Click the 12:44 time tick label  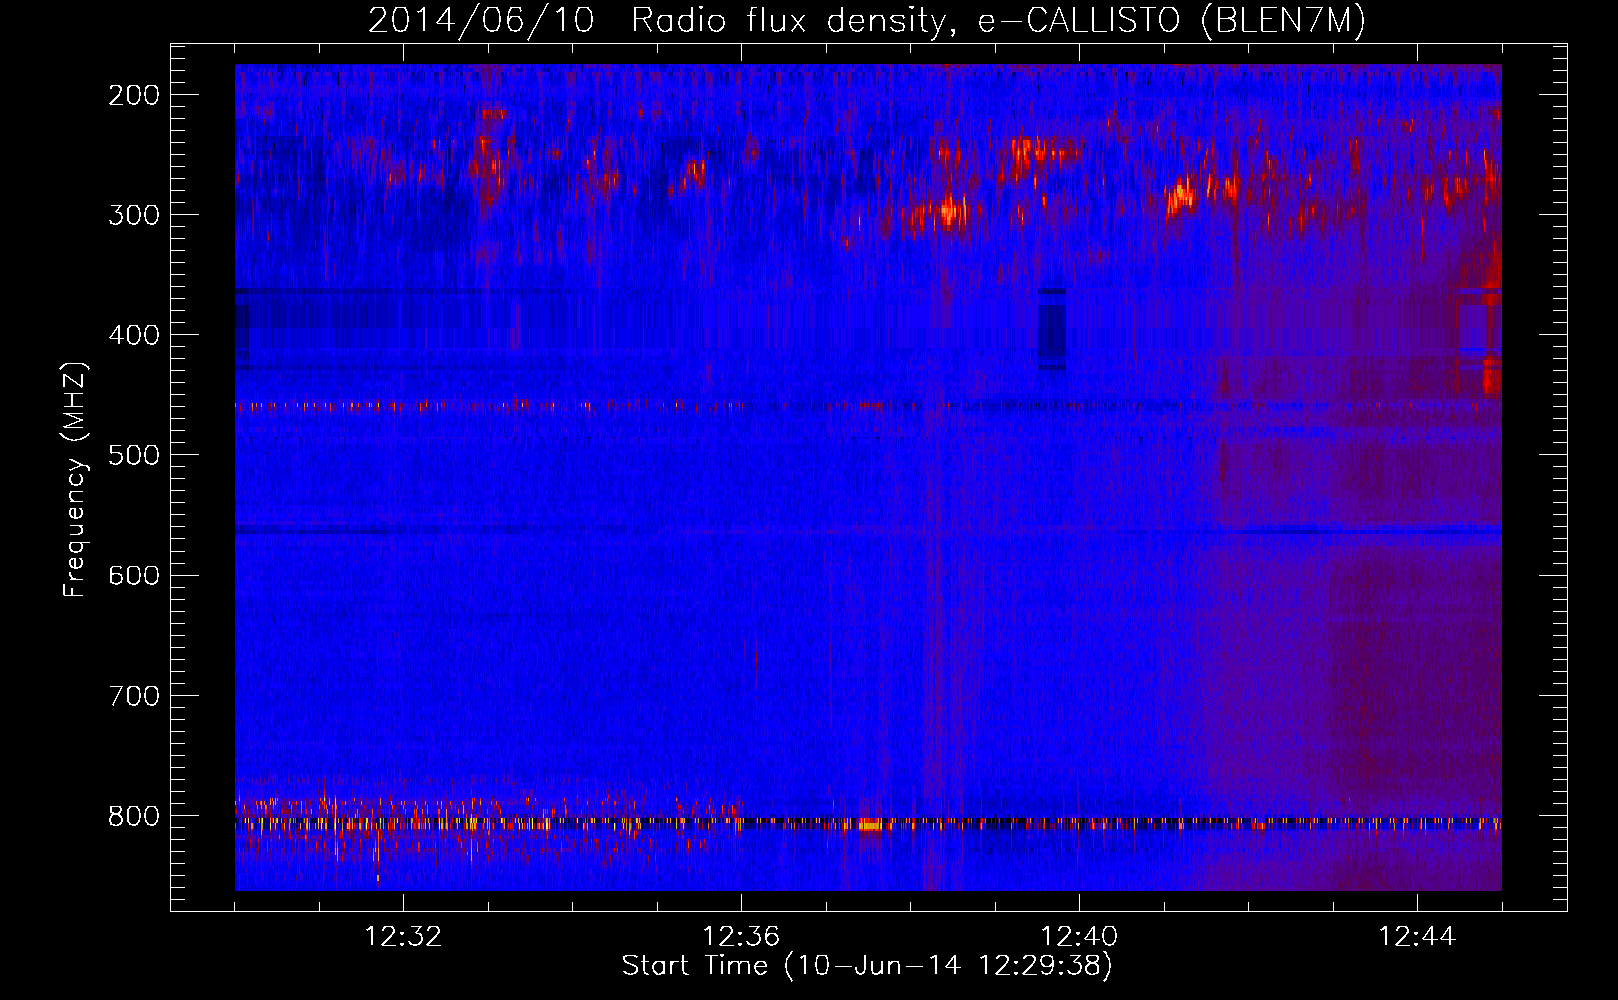click(1417, 937)
